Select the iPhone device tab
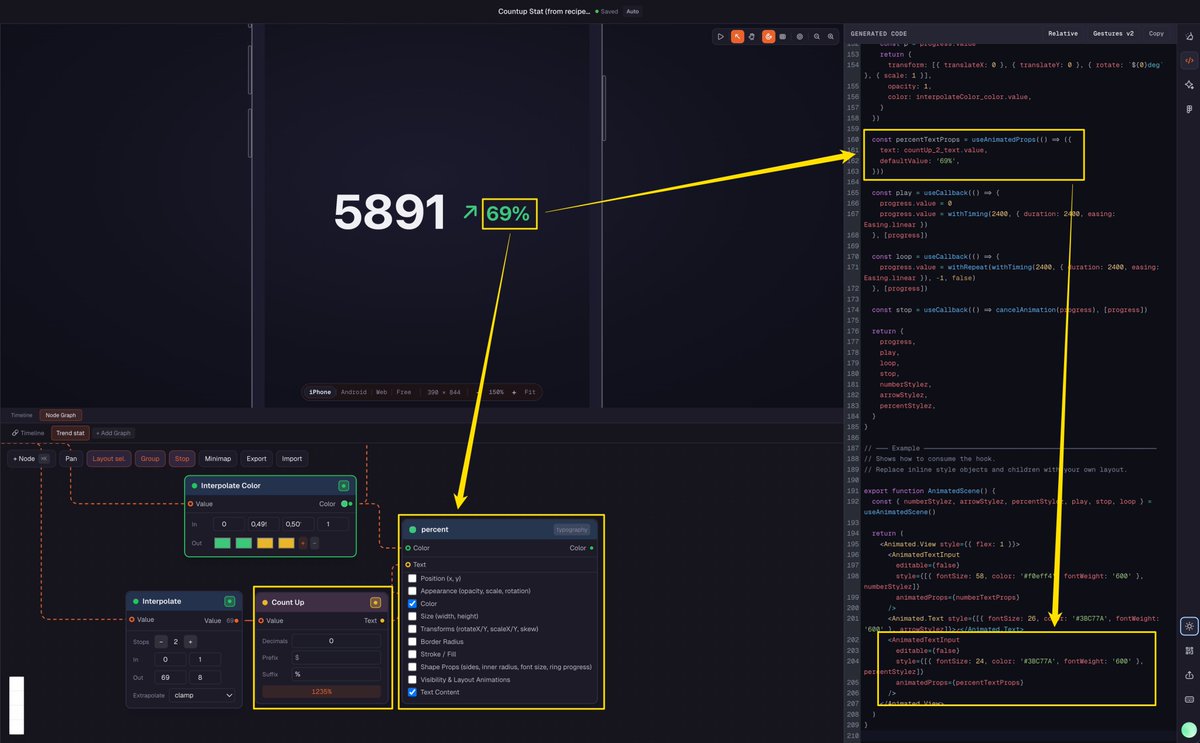This screenshot has height=743, width=1200. click(x=320, y=392)
